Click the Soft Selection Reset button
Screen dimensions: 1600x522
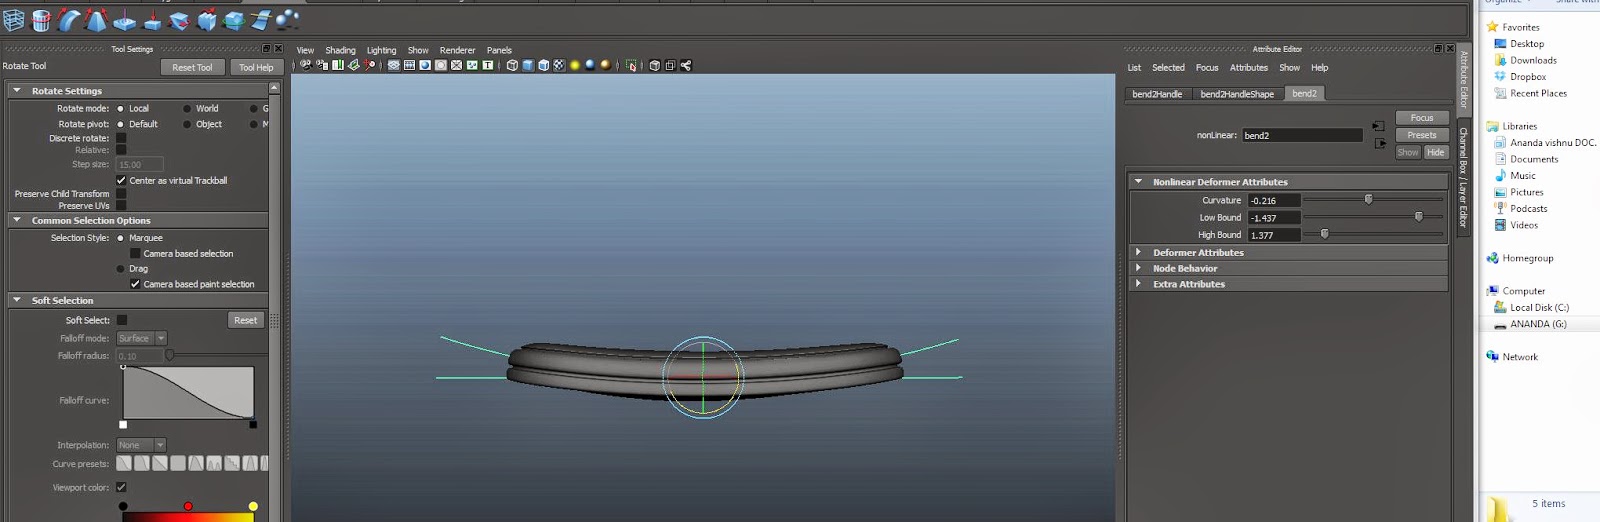point(245,320)
